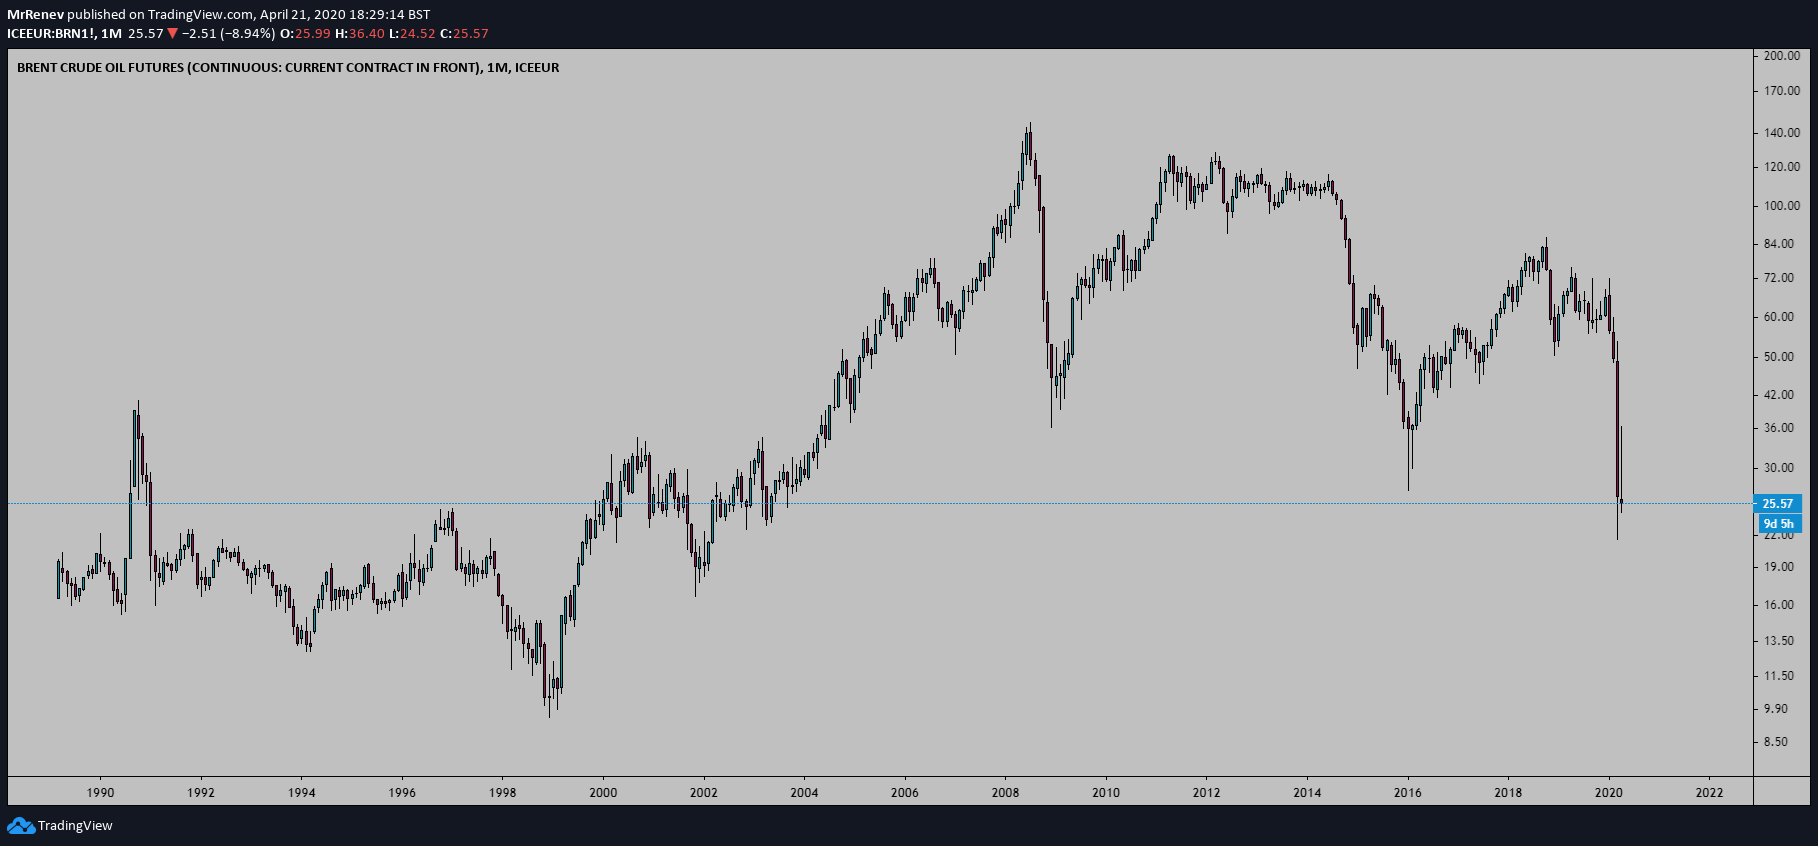Click the 84.00 price axis label
Screen dimensions: 1818x846
[x=1779, y=244]
